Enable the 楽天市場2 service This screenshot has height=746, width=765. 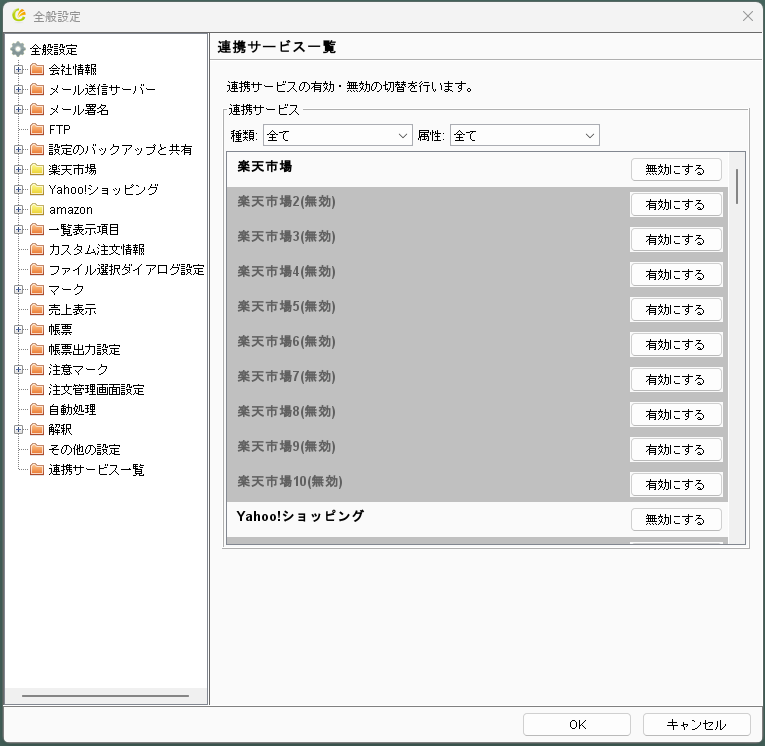675,204
